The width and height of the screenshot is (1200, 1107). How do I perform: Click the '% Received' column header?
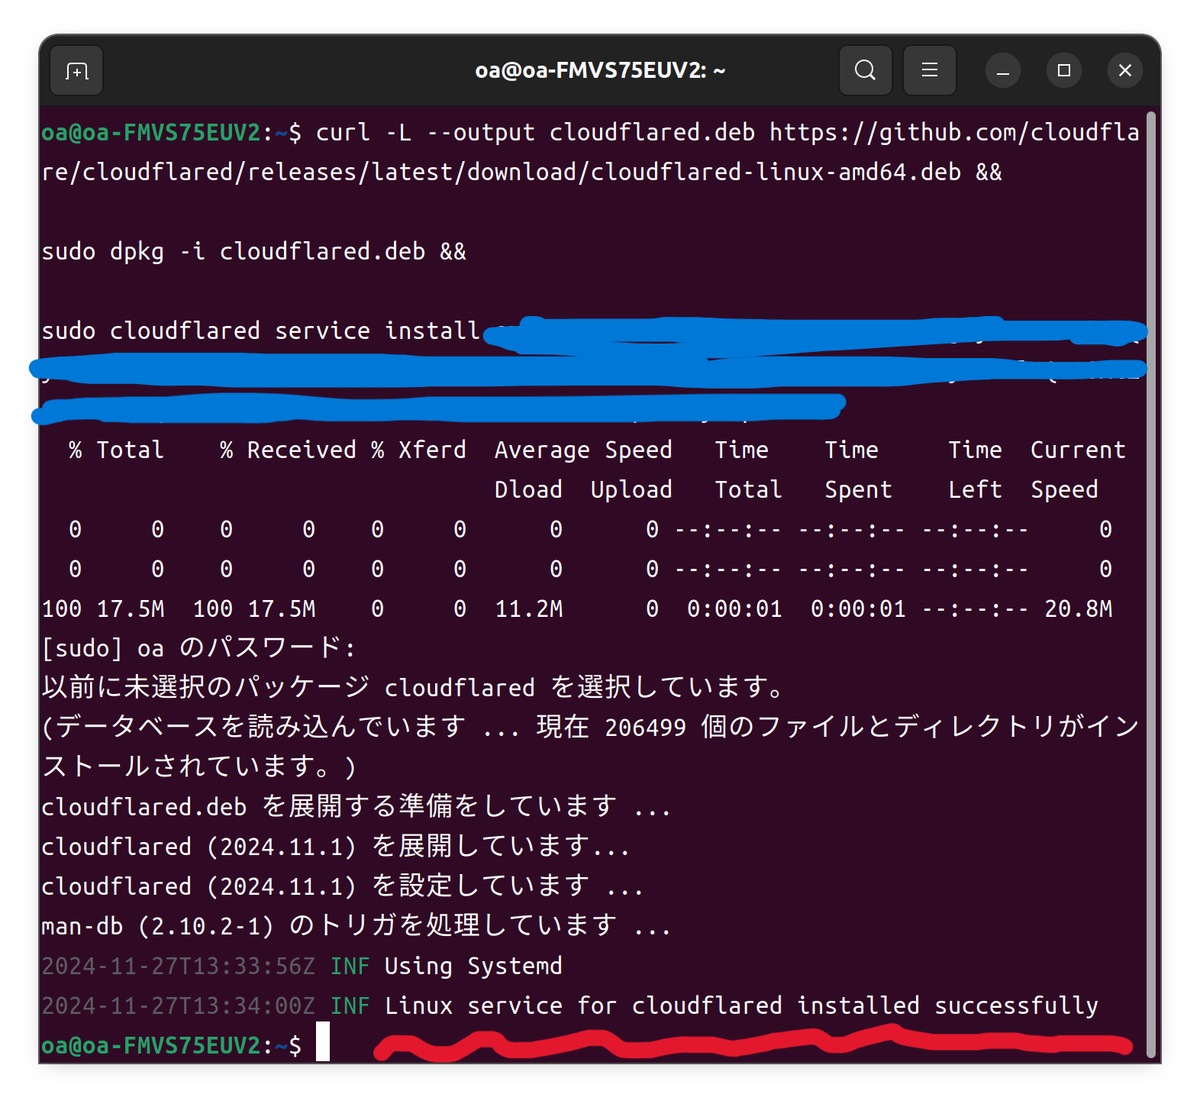[288, 450]
